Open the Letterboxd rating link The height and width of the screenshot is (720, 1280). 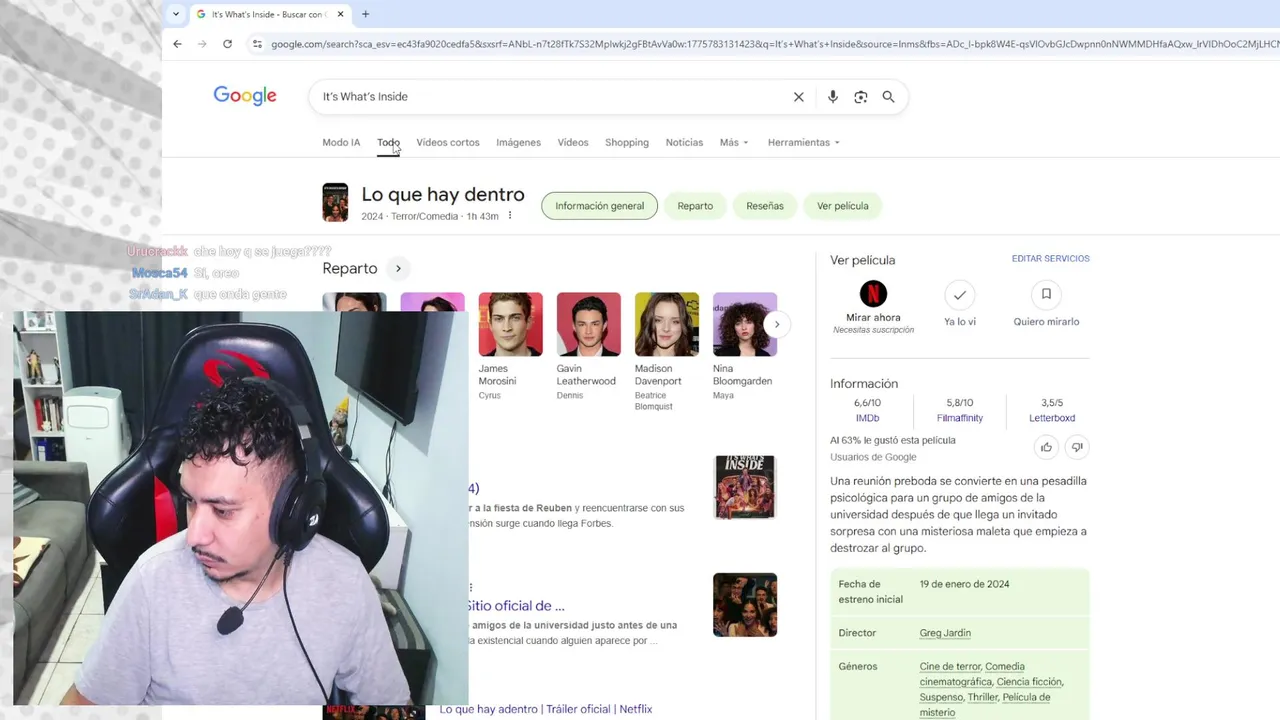1052,418
